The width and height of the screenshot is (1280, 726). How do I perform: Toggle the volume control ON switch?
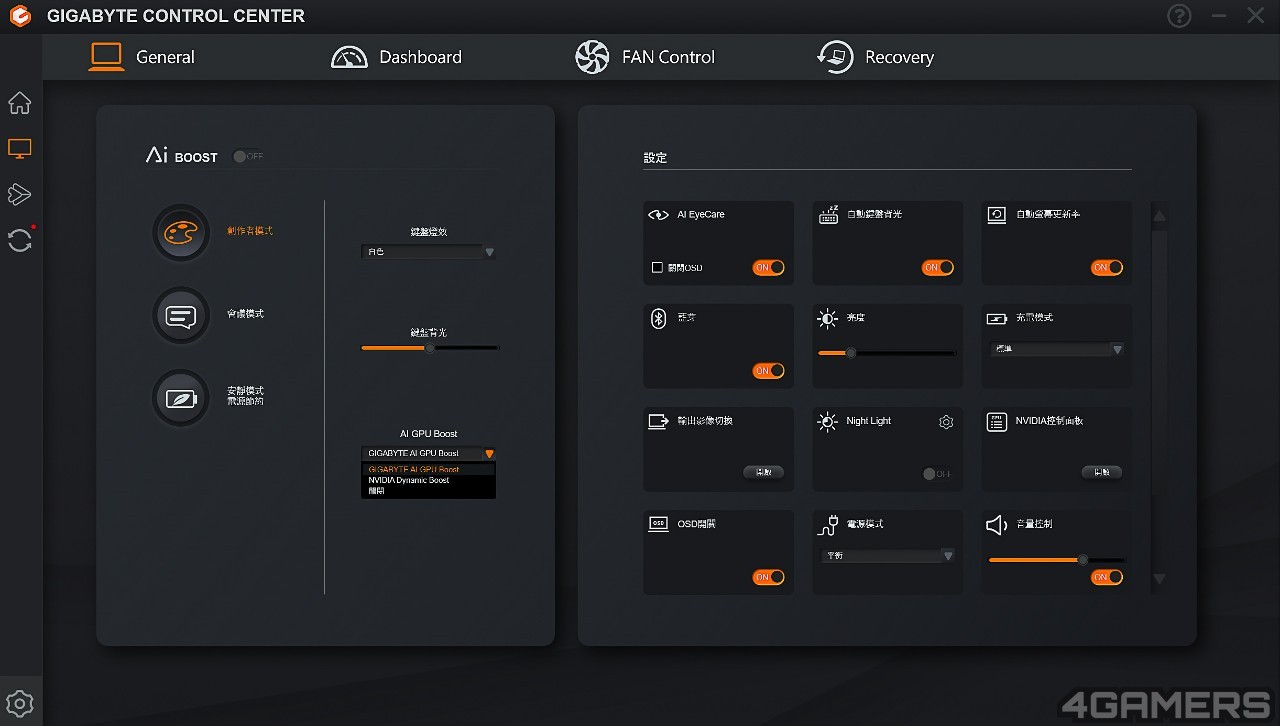1107,577
